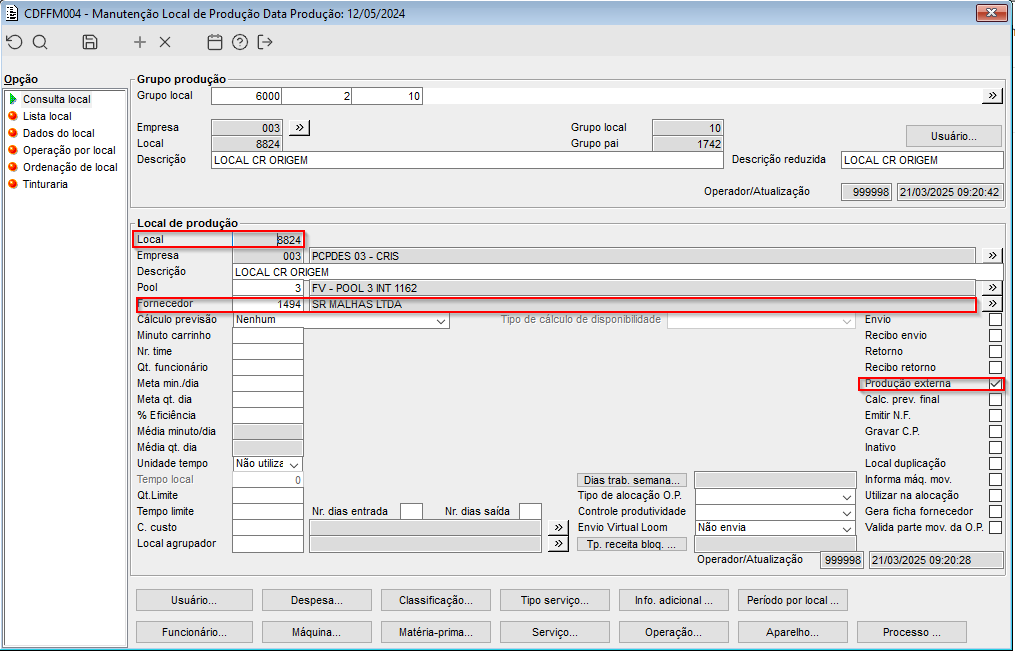
Task: Uncheck the Produção externa checkbox
Action: 996,384
